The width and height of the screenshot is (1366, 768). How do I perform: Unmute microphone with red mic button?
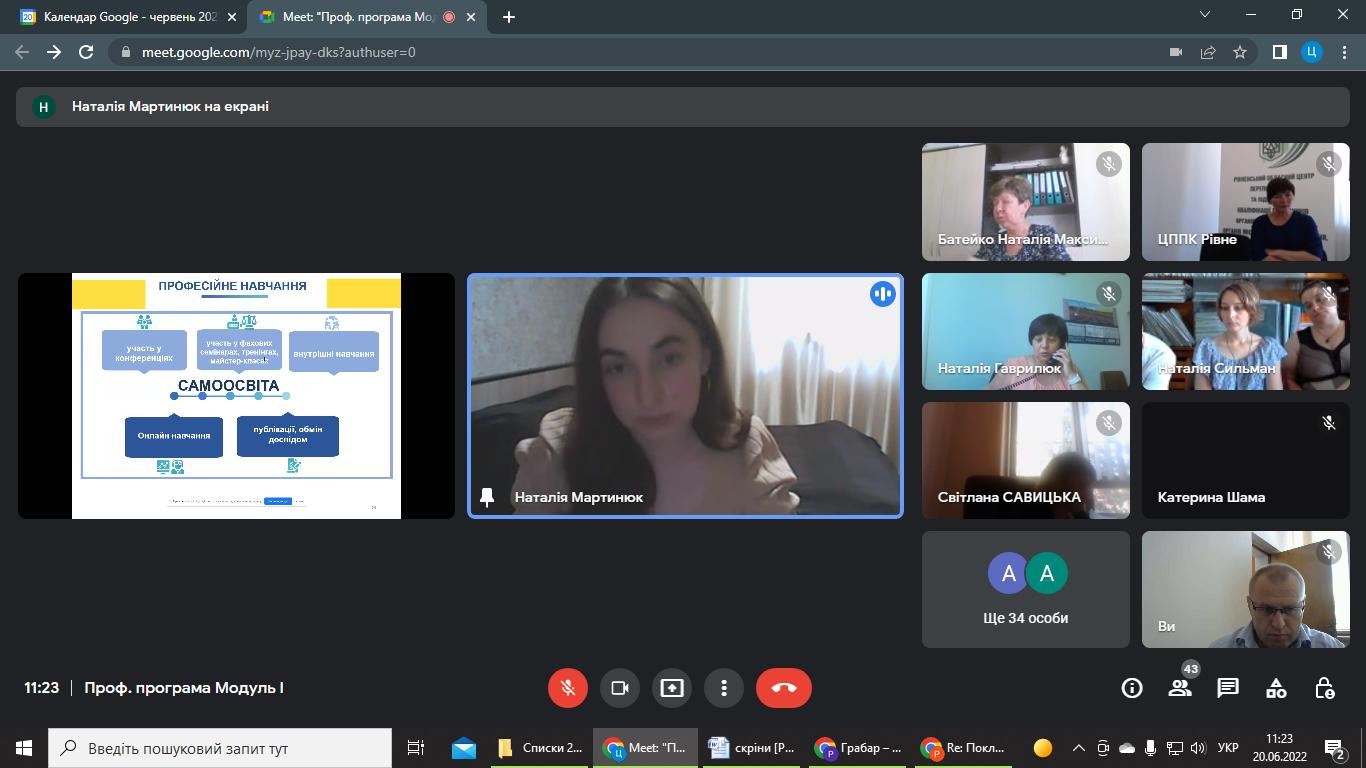[568, 688]
